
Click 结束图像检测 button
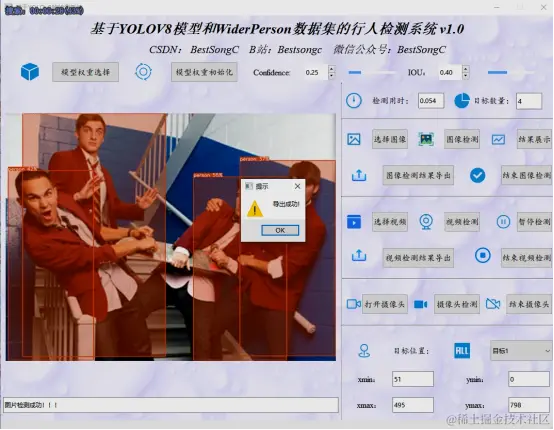click(526, 175)
